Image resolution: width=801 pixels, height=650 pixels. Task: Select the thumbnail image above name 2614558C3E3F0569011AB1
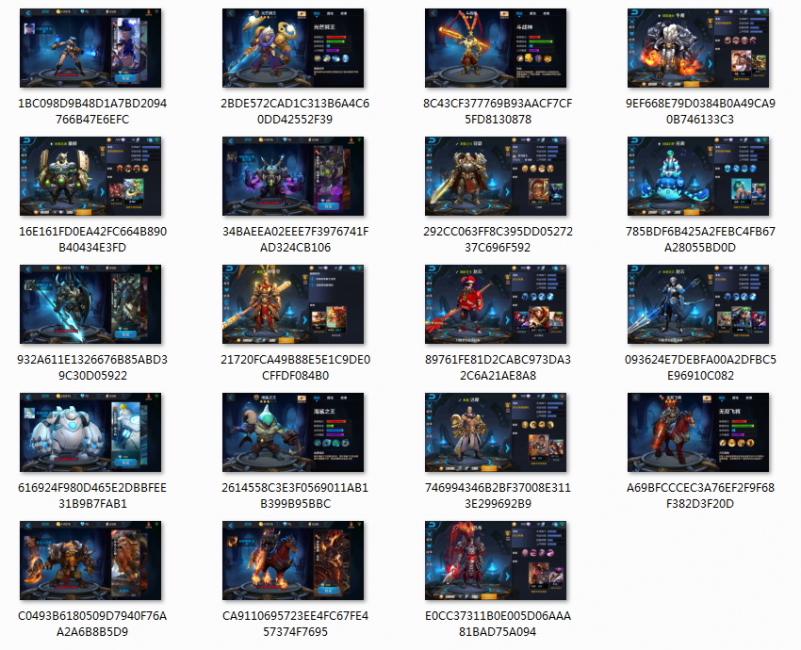(293, 432)
